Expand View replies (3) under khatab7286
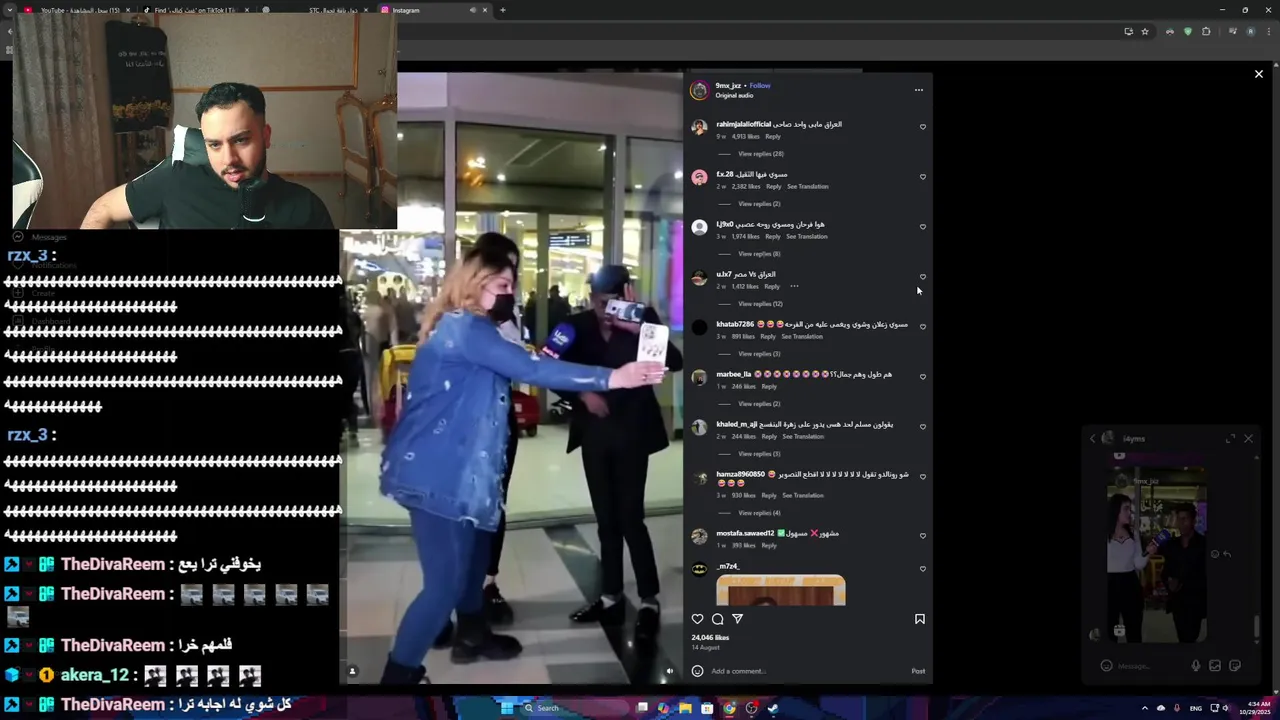The width and height of the screenshot is (1280, 720). pyautogui.click(x=759, y=354)
